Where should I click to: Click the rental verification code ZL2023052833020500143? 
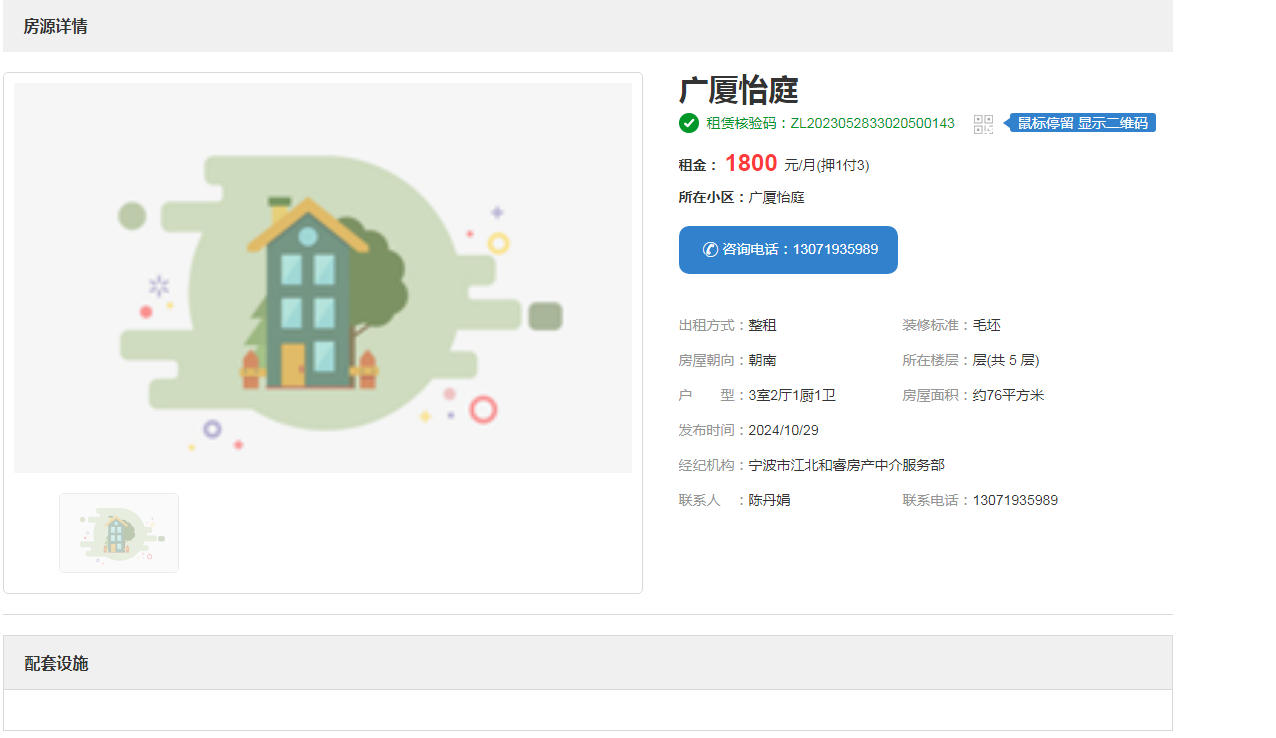[872, 123]
